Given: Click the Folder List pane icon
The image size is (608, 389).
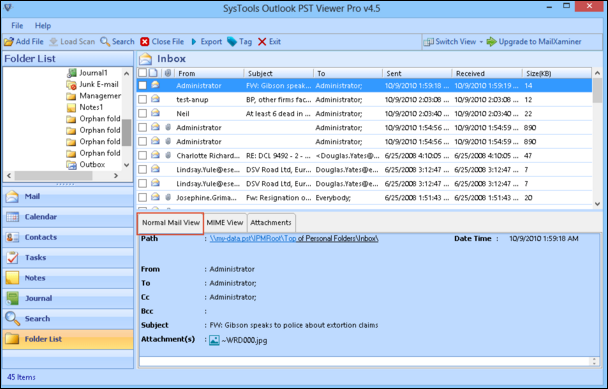Looking at the screenshot, I should tap(12, 339).
